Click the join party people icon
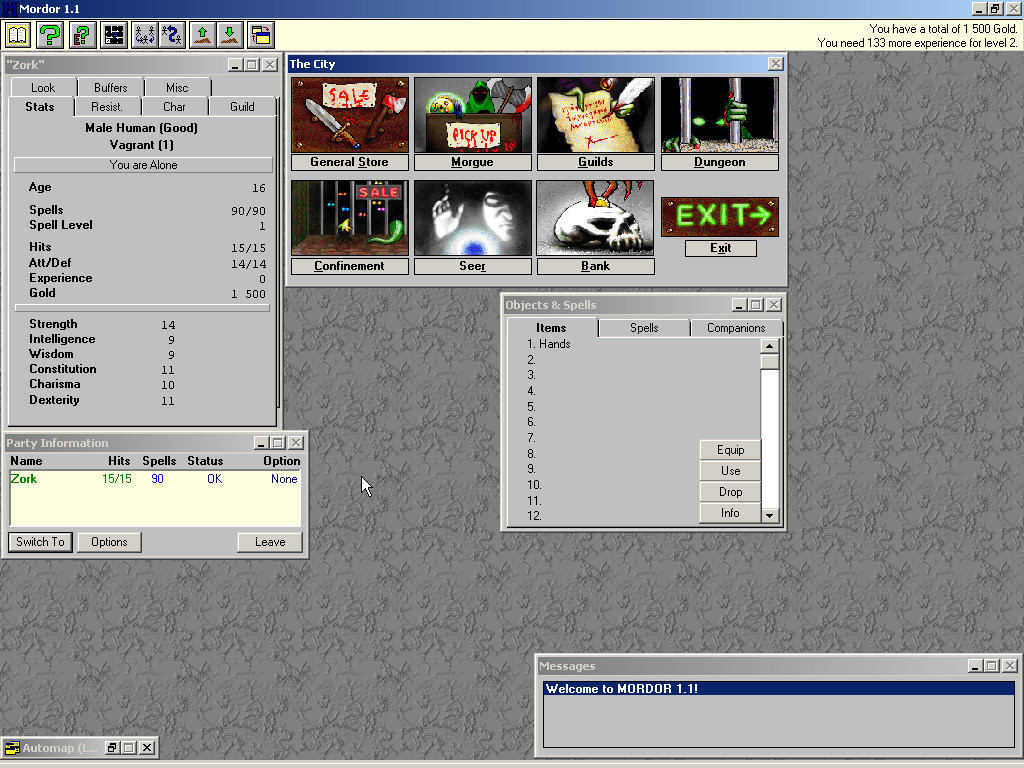Viewport: 1024px width, 768px height. pos(145,35)
